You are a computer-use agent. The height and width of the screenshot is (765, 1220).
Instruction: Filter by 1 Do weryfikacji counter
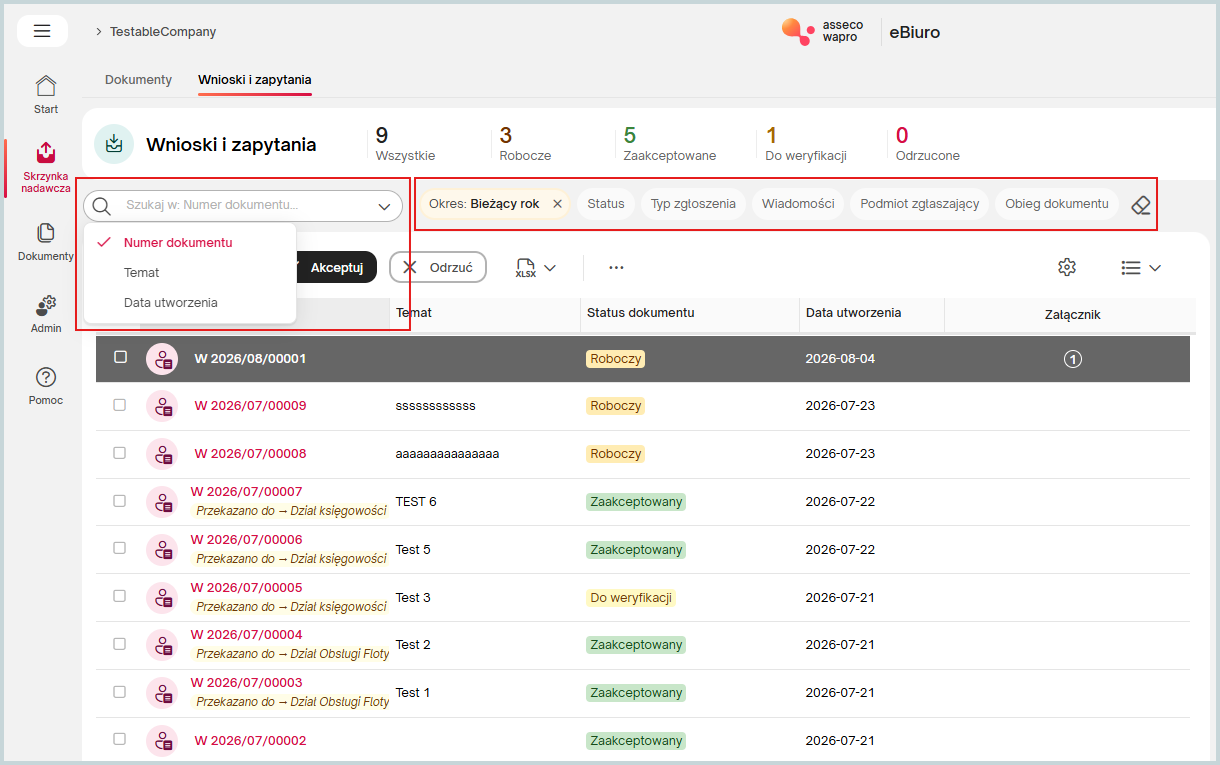pos(806,144)
